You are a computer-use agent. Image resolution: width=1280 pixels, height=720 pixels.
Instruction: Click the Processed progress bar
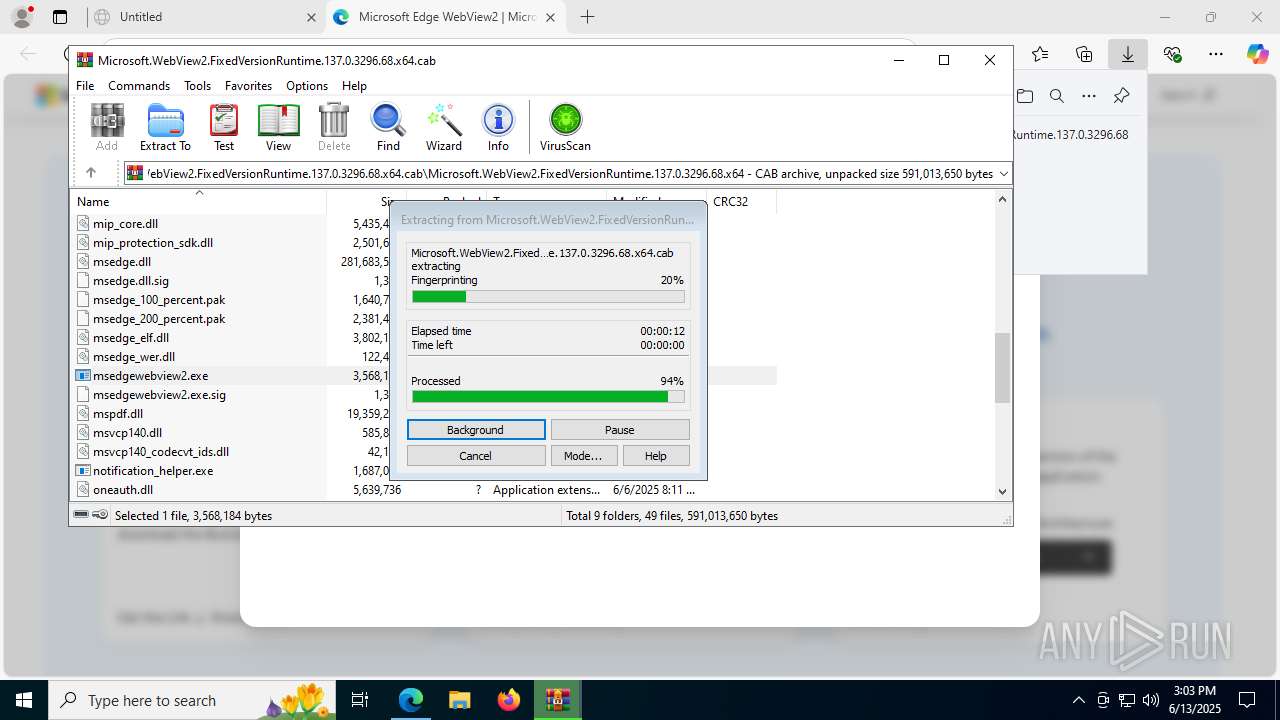point(548,397)
